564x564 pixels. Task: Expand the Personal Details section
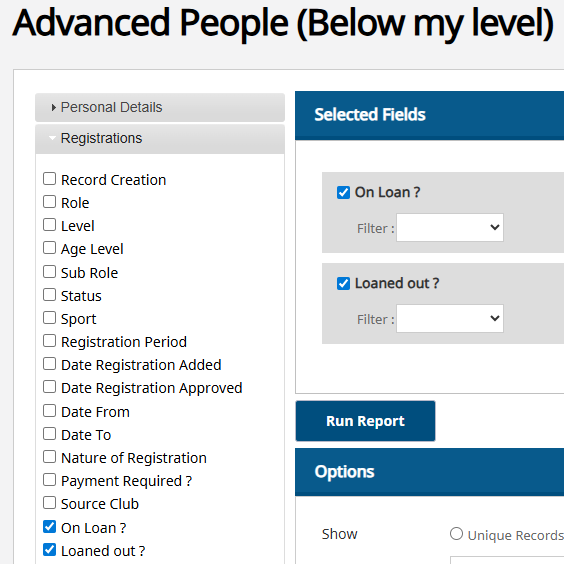point(160,107)
